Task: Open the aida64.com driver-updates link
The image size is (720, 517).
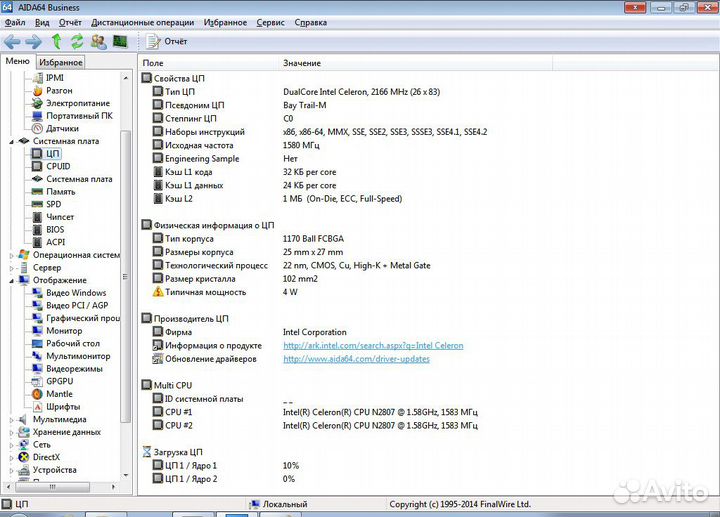Action: coord(356,359)
